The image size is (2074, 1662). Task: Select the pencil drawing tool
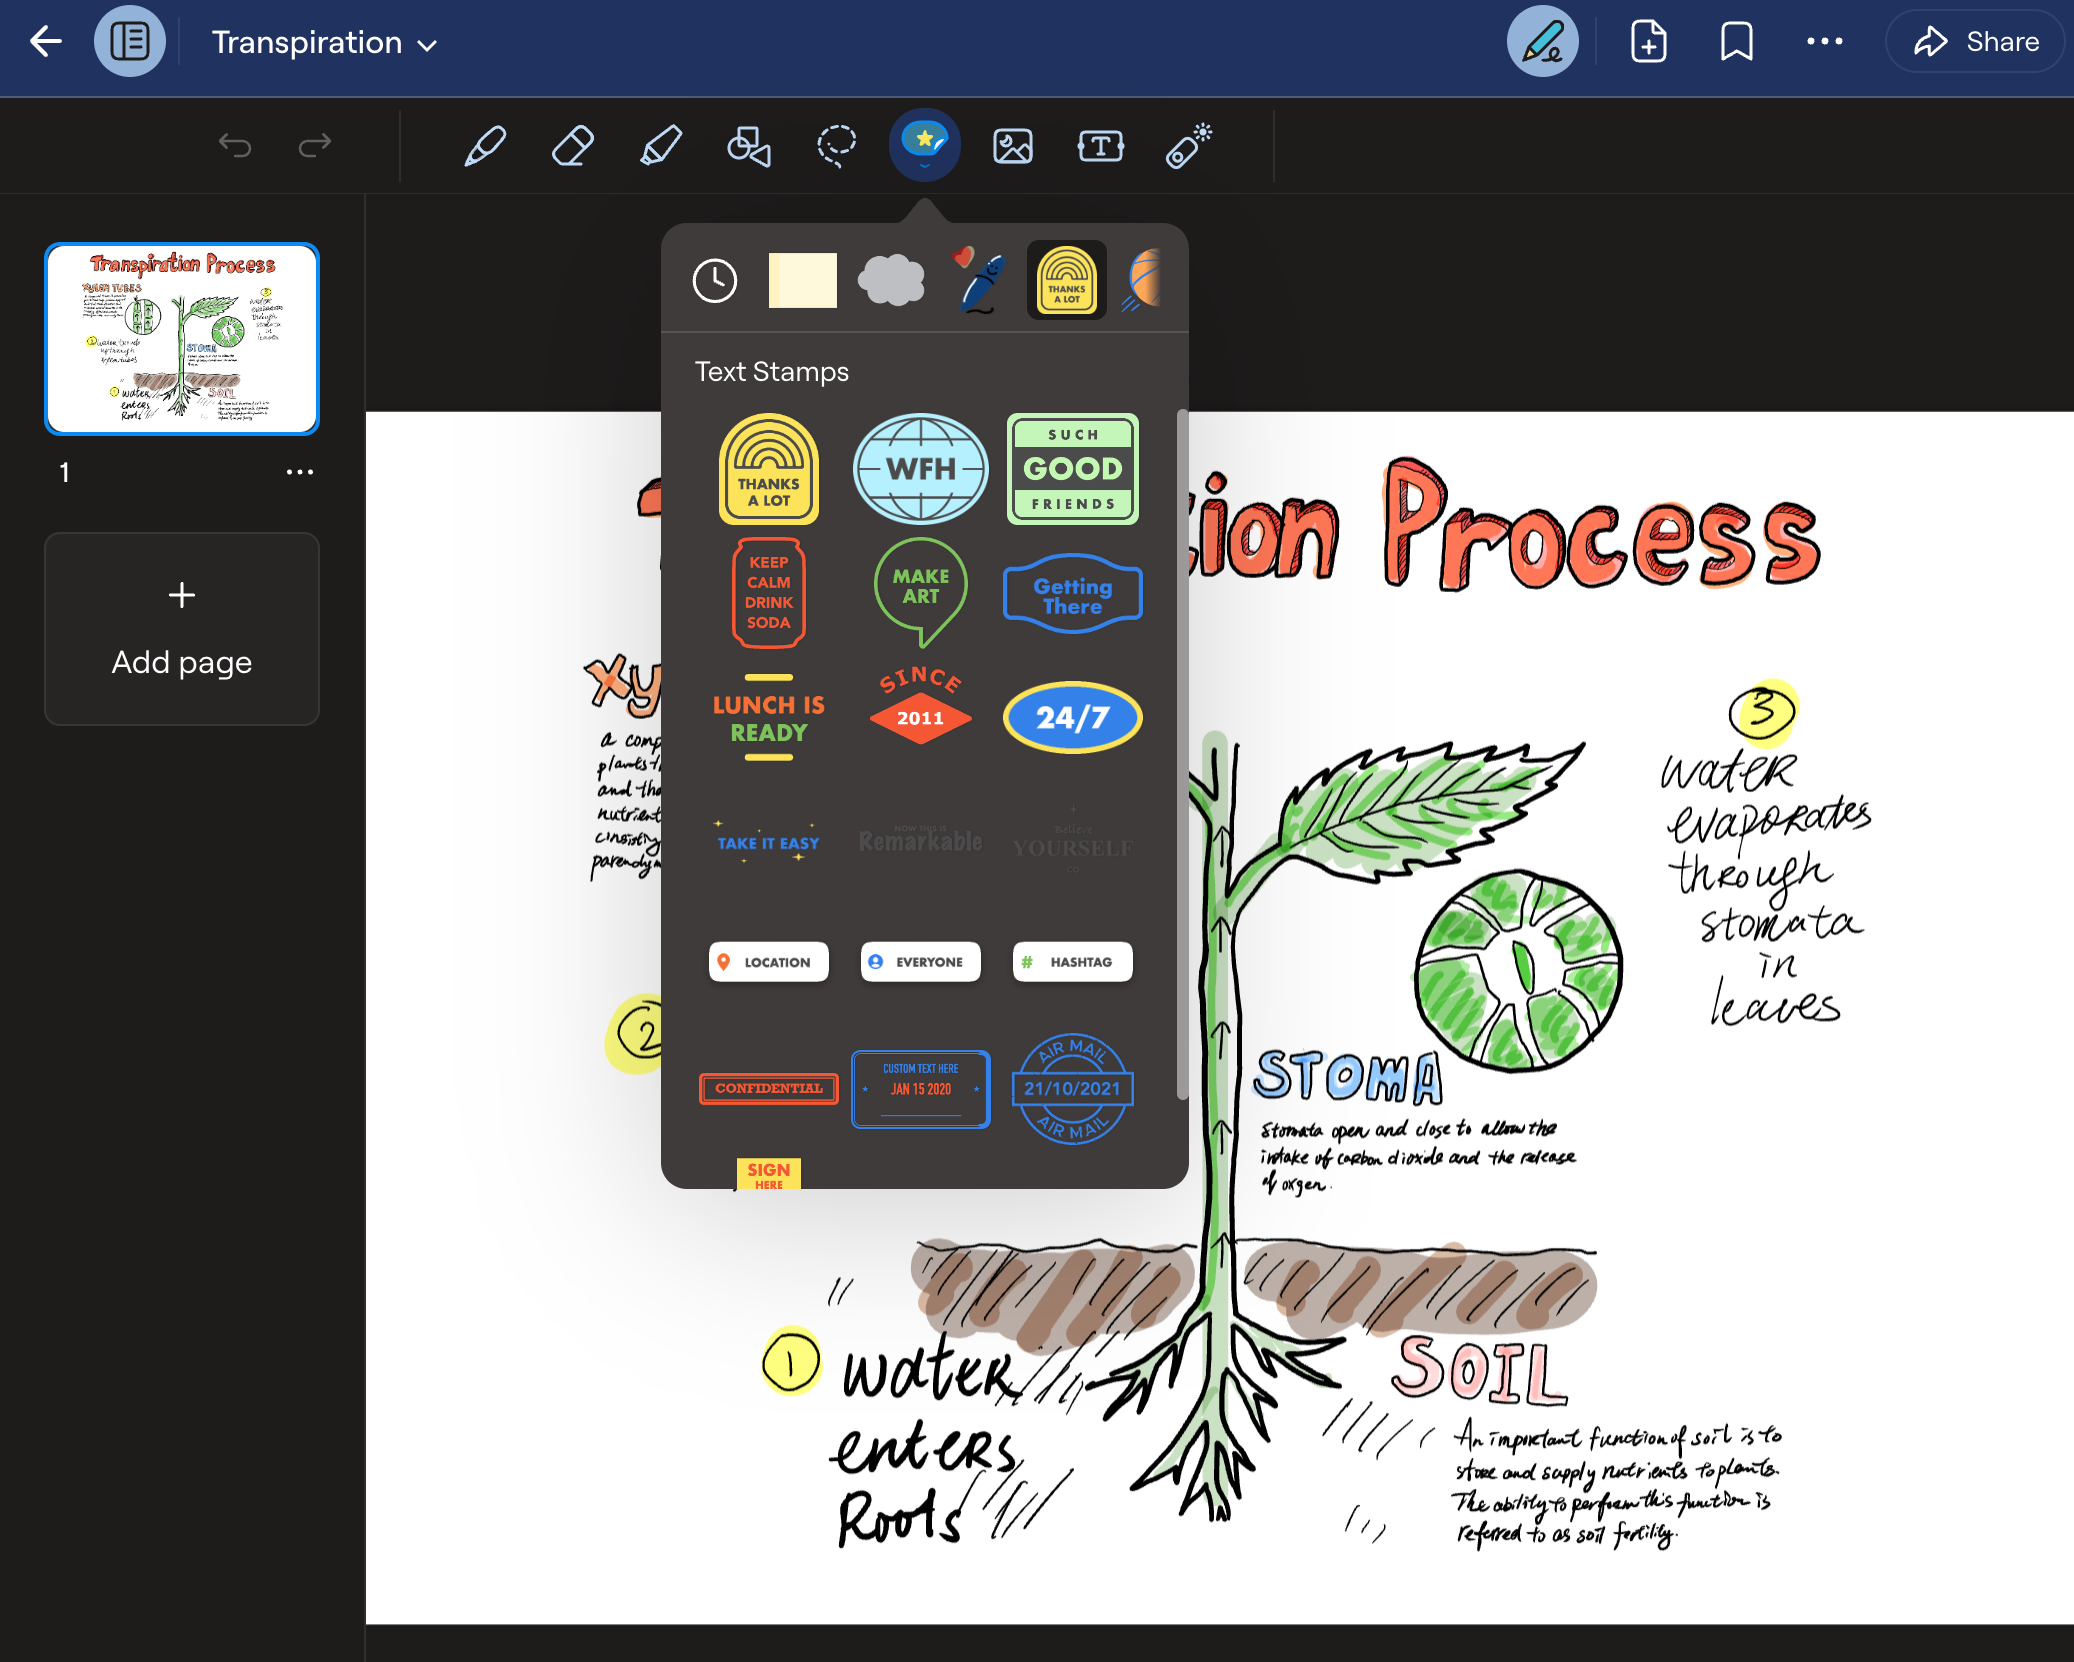click(x=485, y=146)
